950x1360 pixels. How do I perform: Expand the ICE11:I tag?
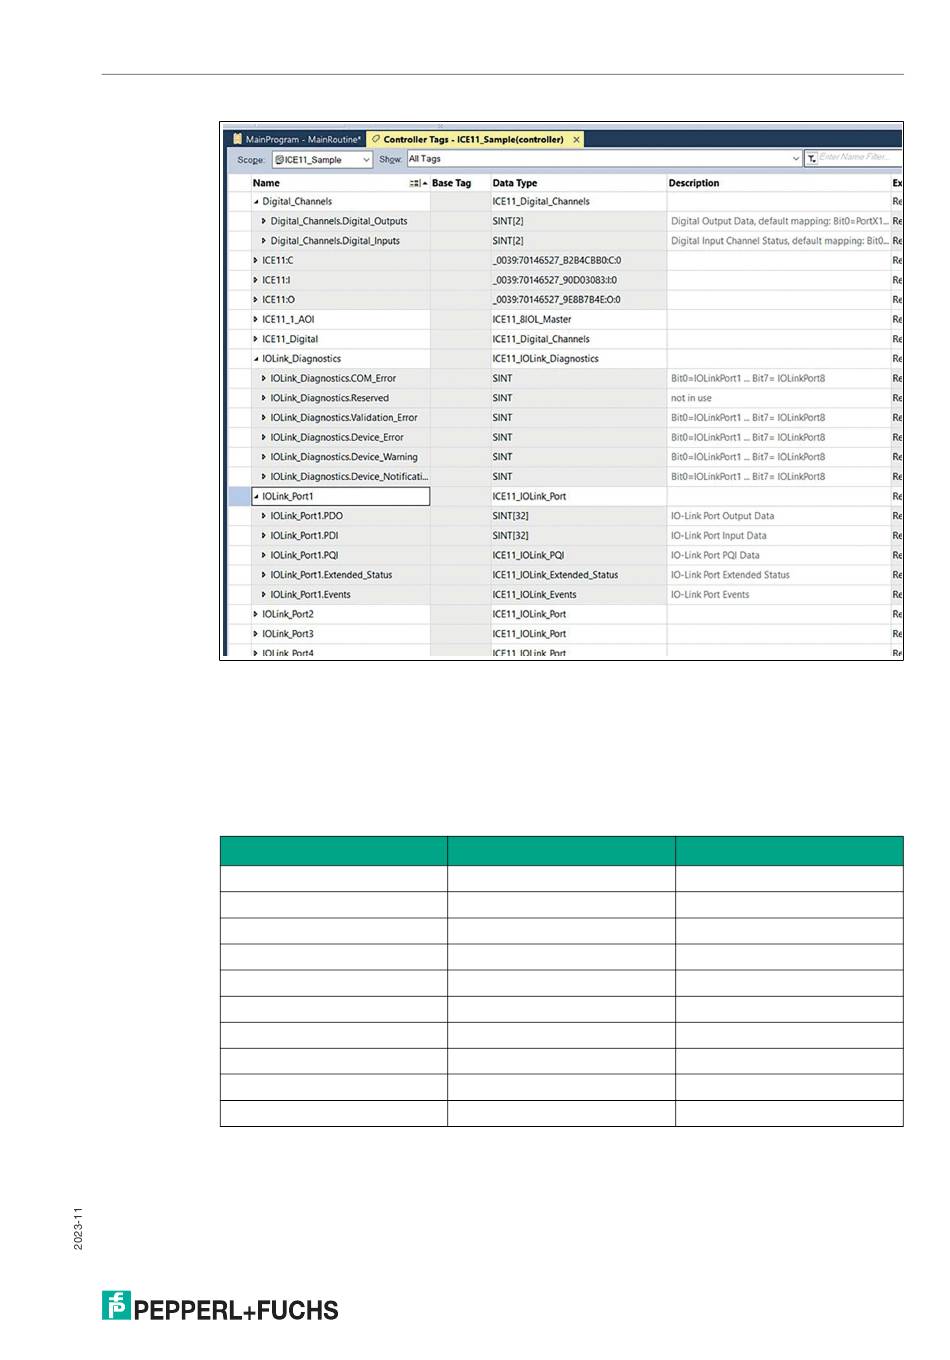coord(256,280)
